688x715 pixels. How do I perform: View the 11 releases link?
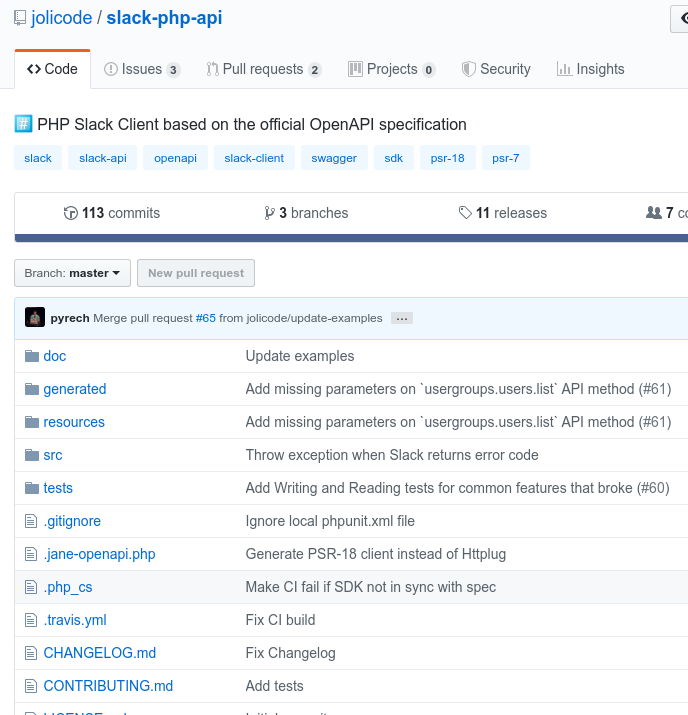(502, 213)
